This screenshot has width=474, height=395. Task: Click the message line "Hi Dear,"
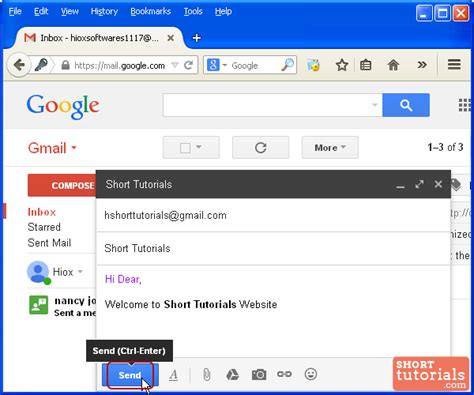(x=123, y=279)
